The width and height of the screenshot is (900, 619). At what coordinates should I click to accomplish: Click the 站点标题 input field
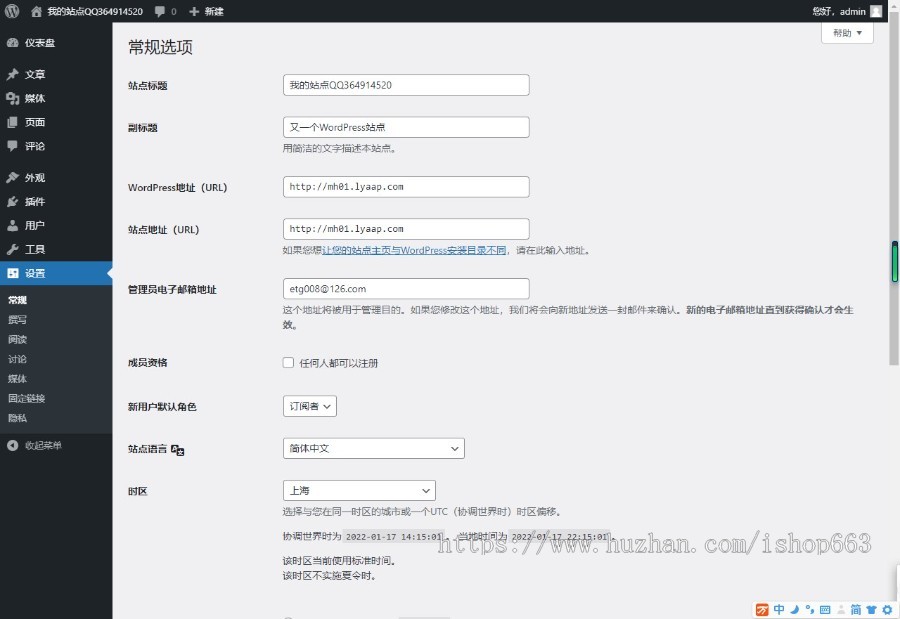pos(406,85)
